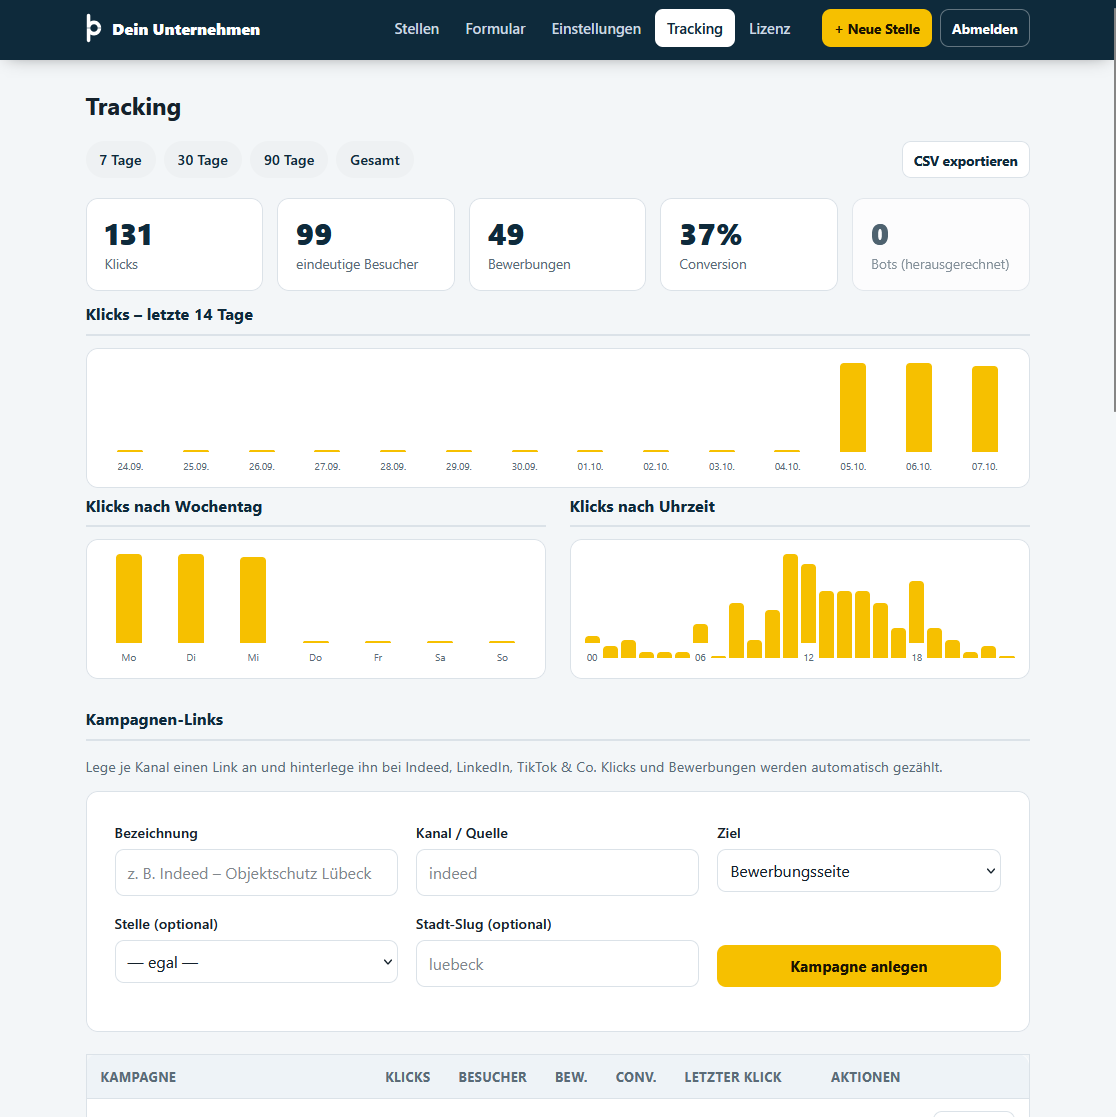Image resolution: width=1116 pixels, height=1117 pixels.
Task: Show Gesamt tracking period
Action: click(375, 160)
